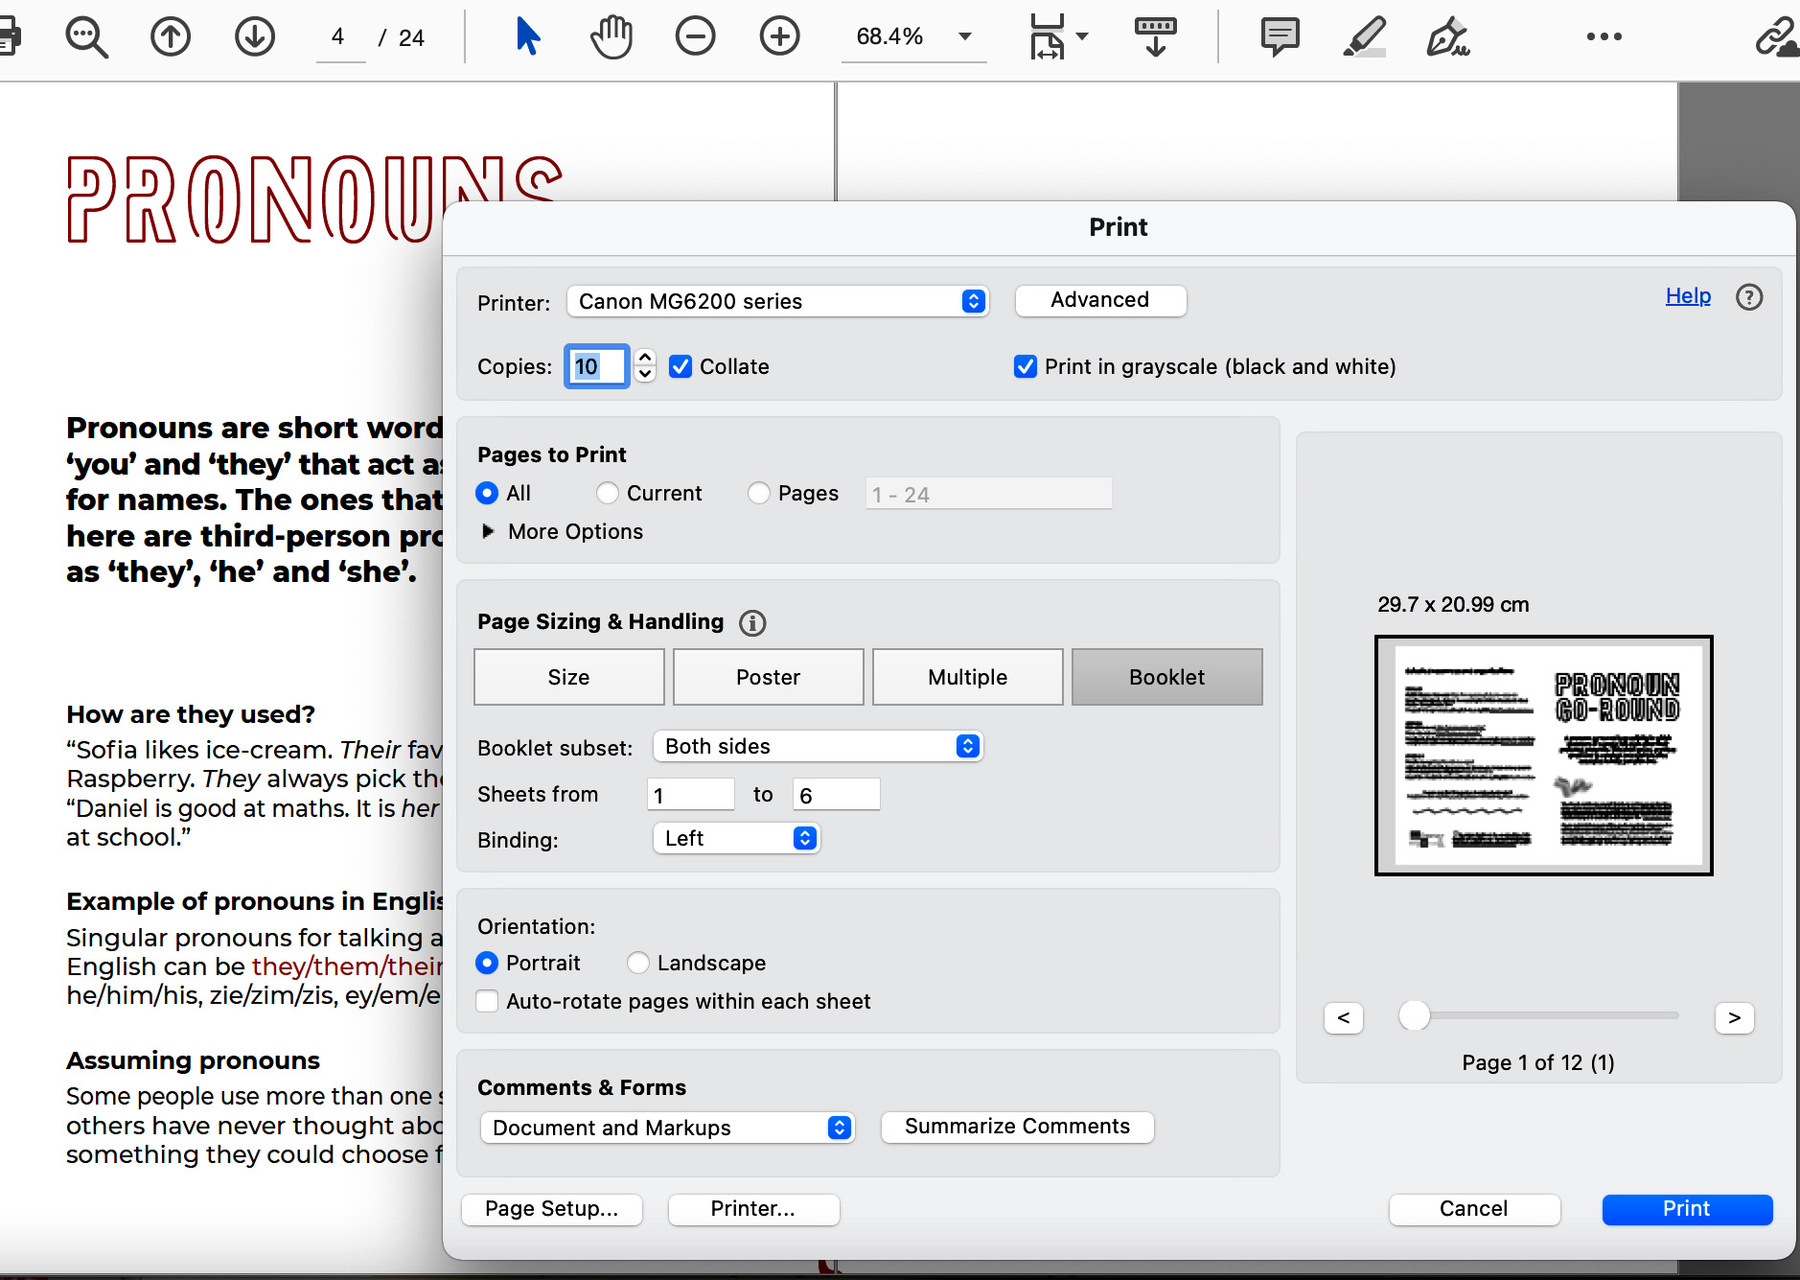Open the Booklet subset dropdown
The image size is (1800, 1280).
818,746
